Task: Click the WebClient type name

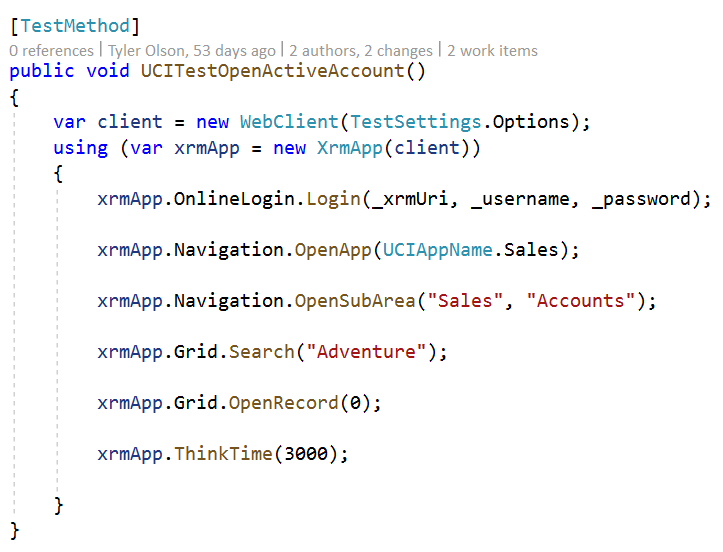Action: pos(289,122)
